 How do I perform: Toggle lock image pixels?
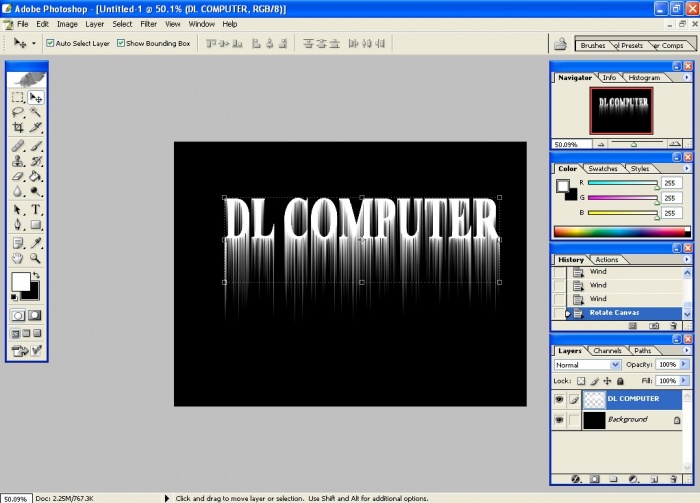tap(594, 381)
